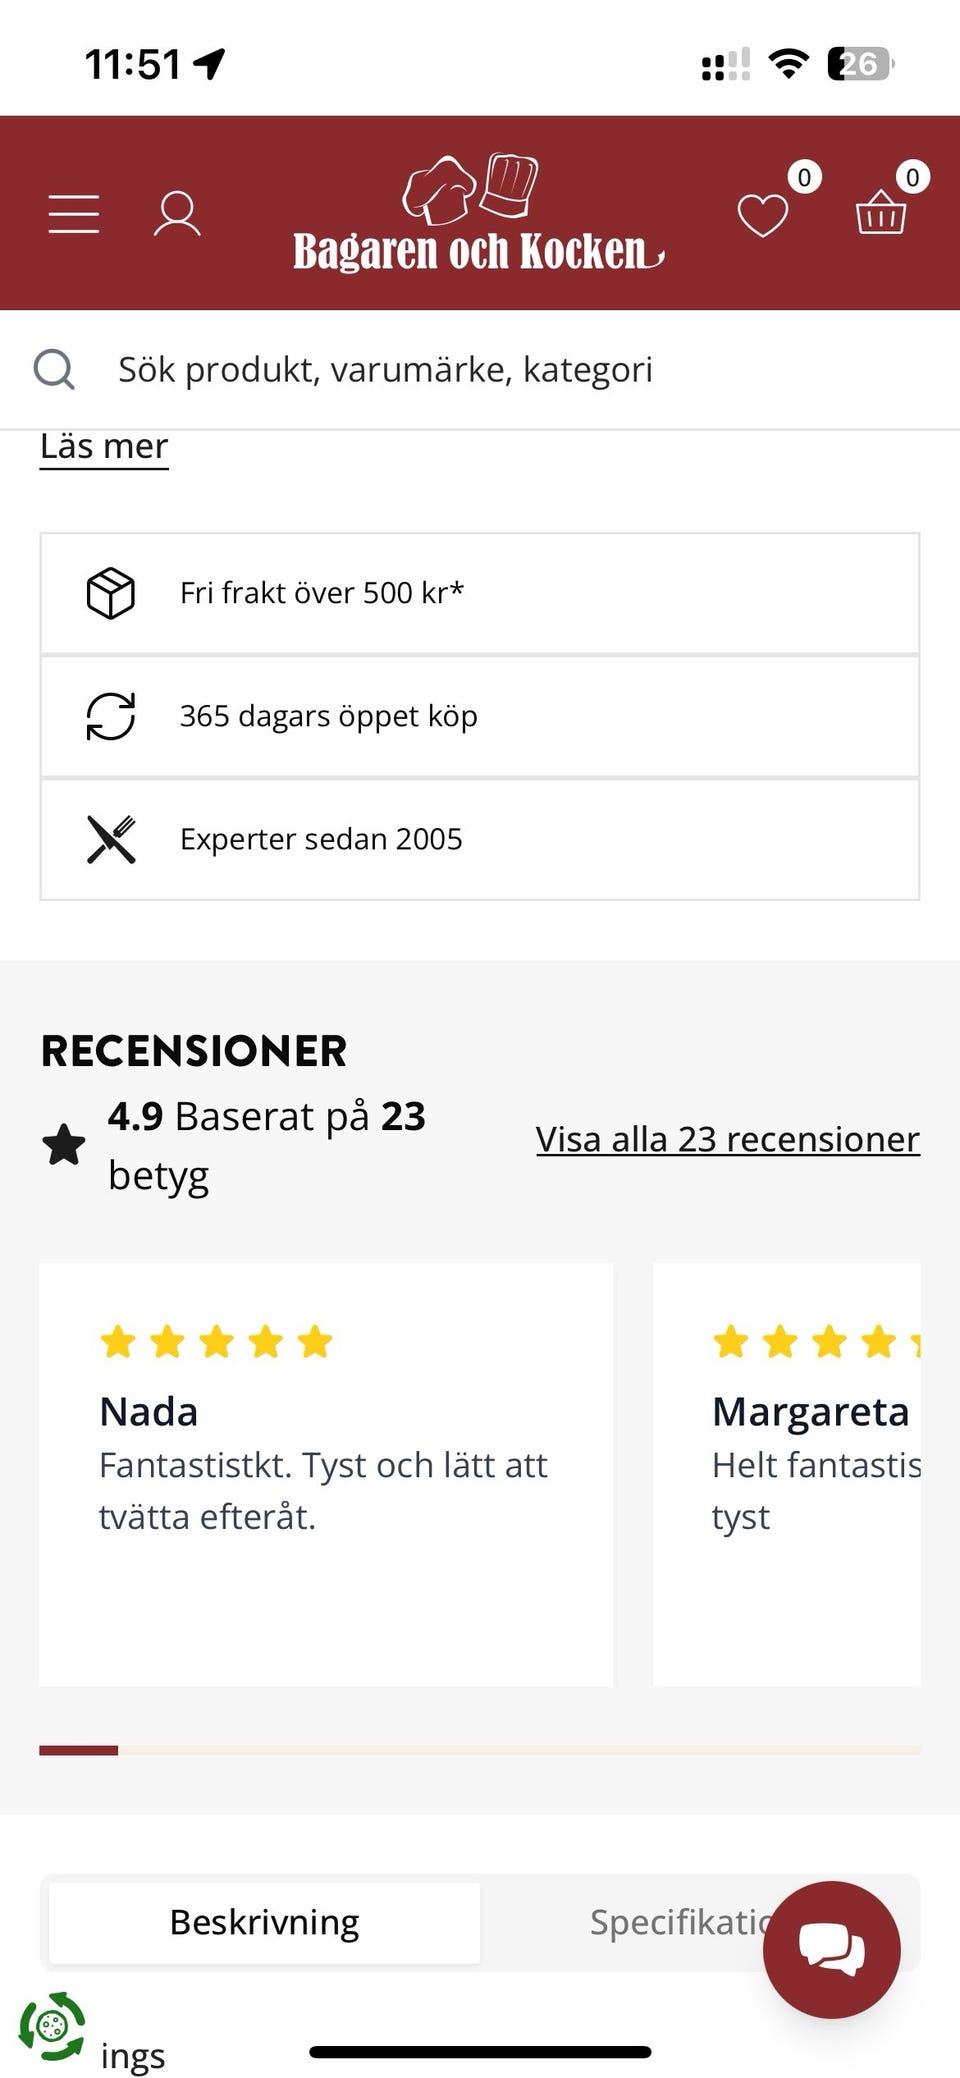
Task: Open the wishlist heart icon
Action: click(x=763, y=214)
